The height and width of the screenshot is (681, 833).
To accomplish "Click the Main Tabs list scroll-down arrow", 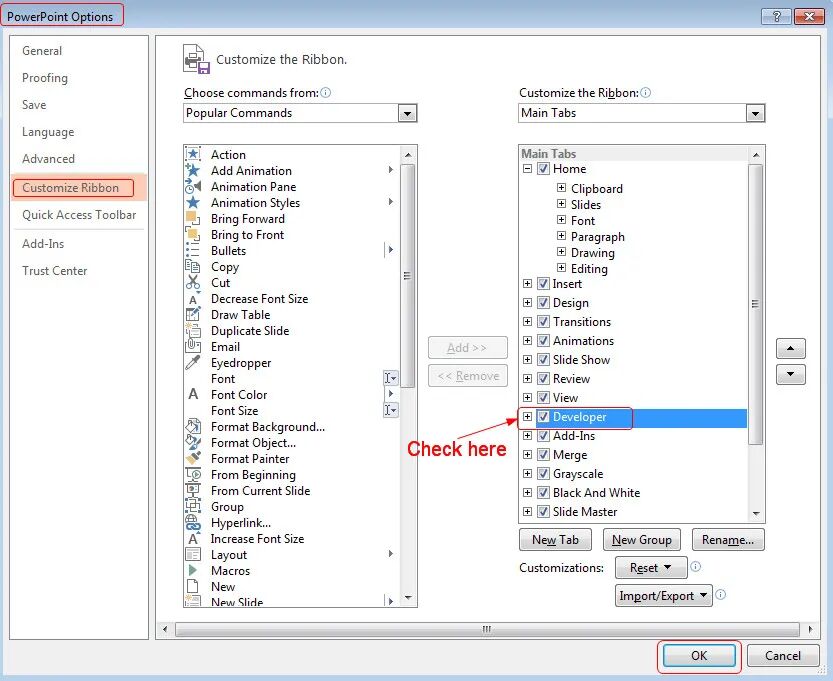I will [756, 514].
